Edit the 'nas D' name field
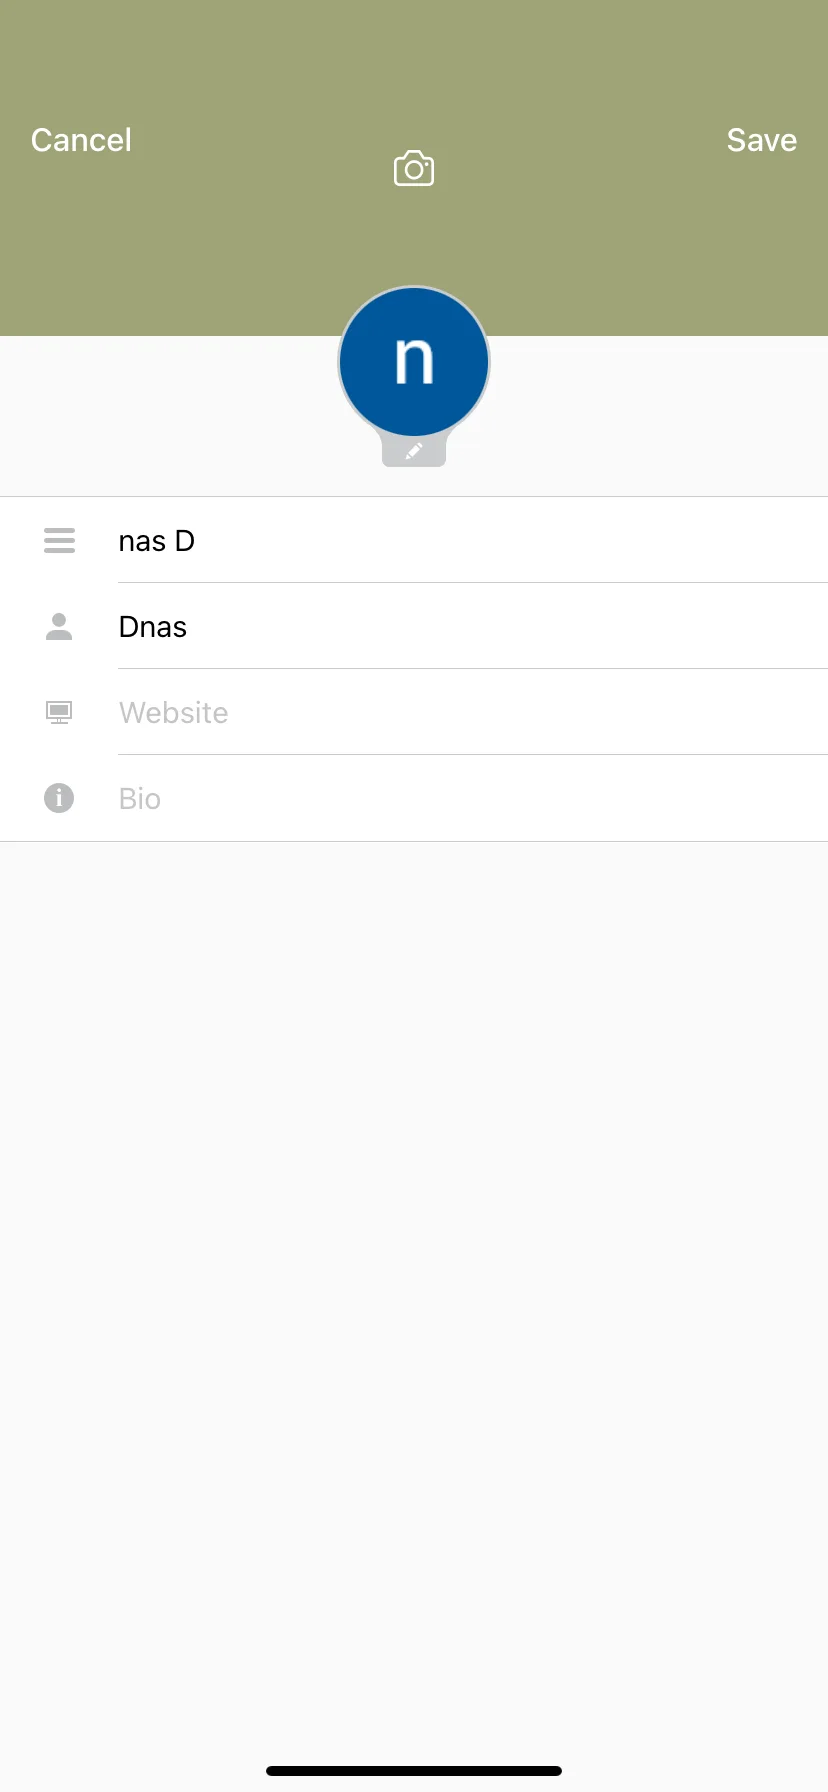 [x=473, y=541]
